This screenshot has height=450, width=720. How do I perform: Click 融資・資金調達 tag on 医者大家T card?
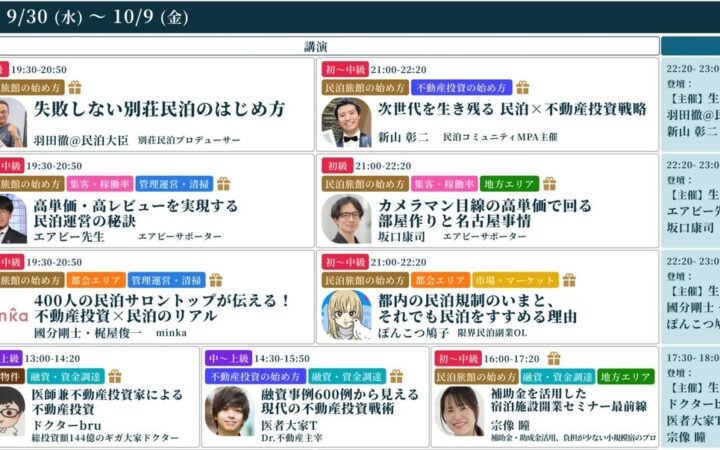(x=347, y=377)
